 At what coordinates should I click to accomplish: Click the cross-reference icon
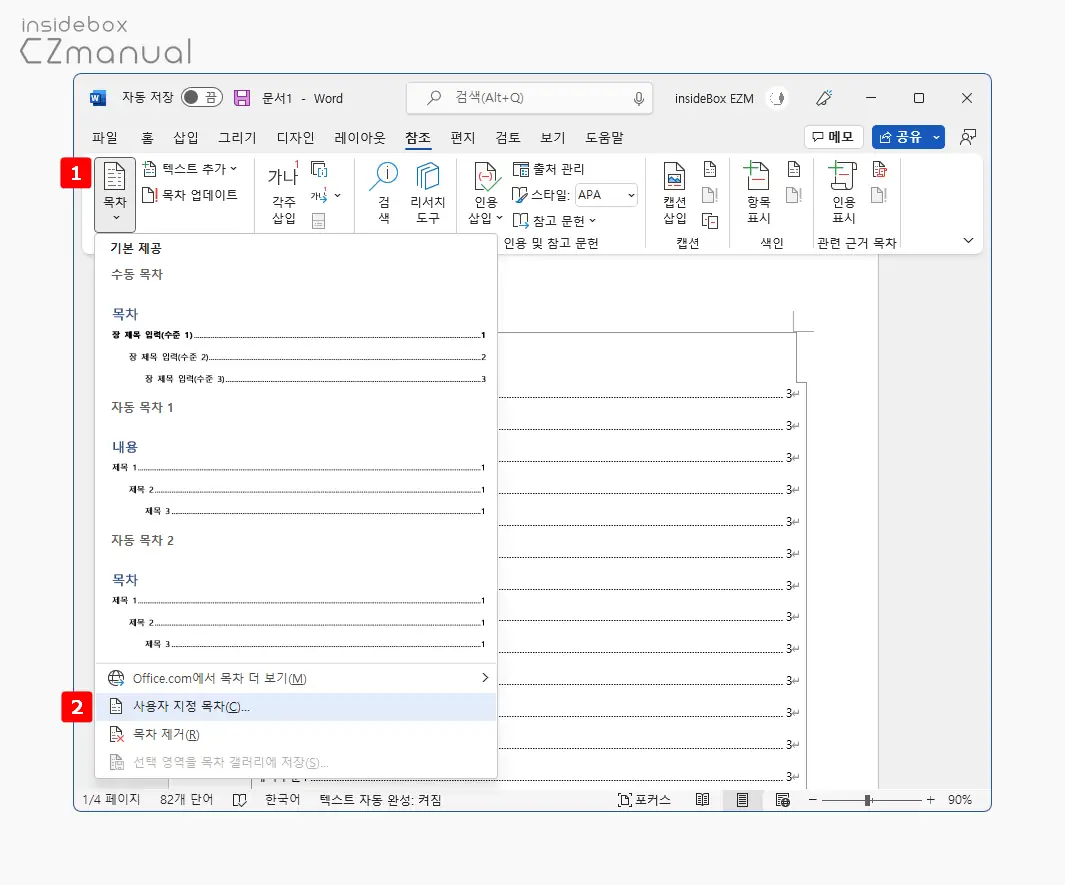tap(710, 221)
